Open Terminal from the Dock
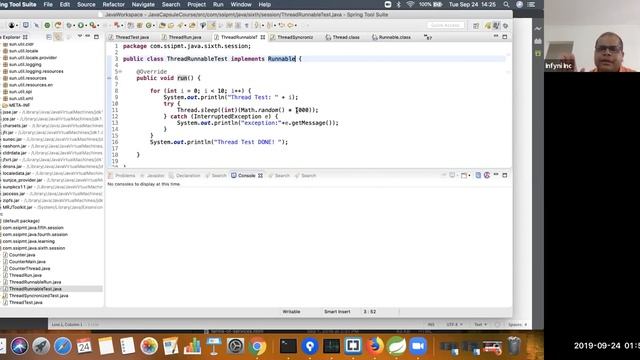Image resolution: width=640 pixels, height=360 pixels. pyautogui.click(x=288, y=346)
